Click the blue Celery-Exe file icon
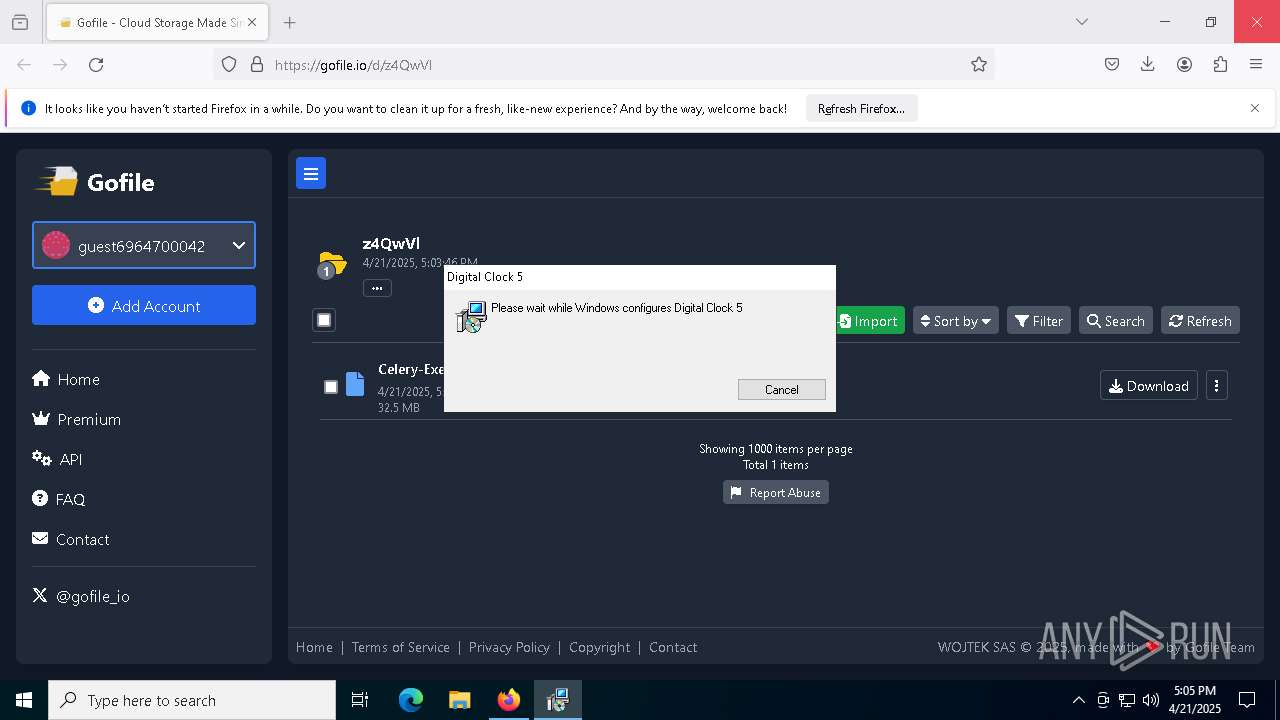Image resolution: width=1280 pixels, height=720 pixels. click(355, 385)
